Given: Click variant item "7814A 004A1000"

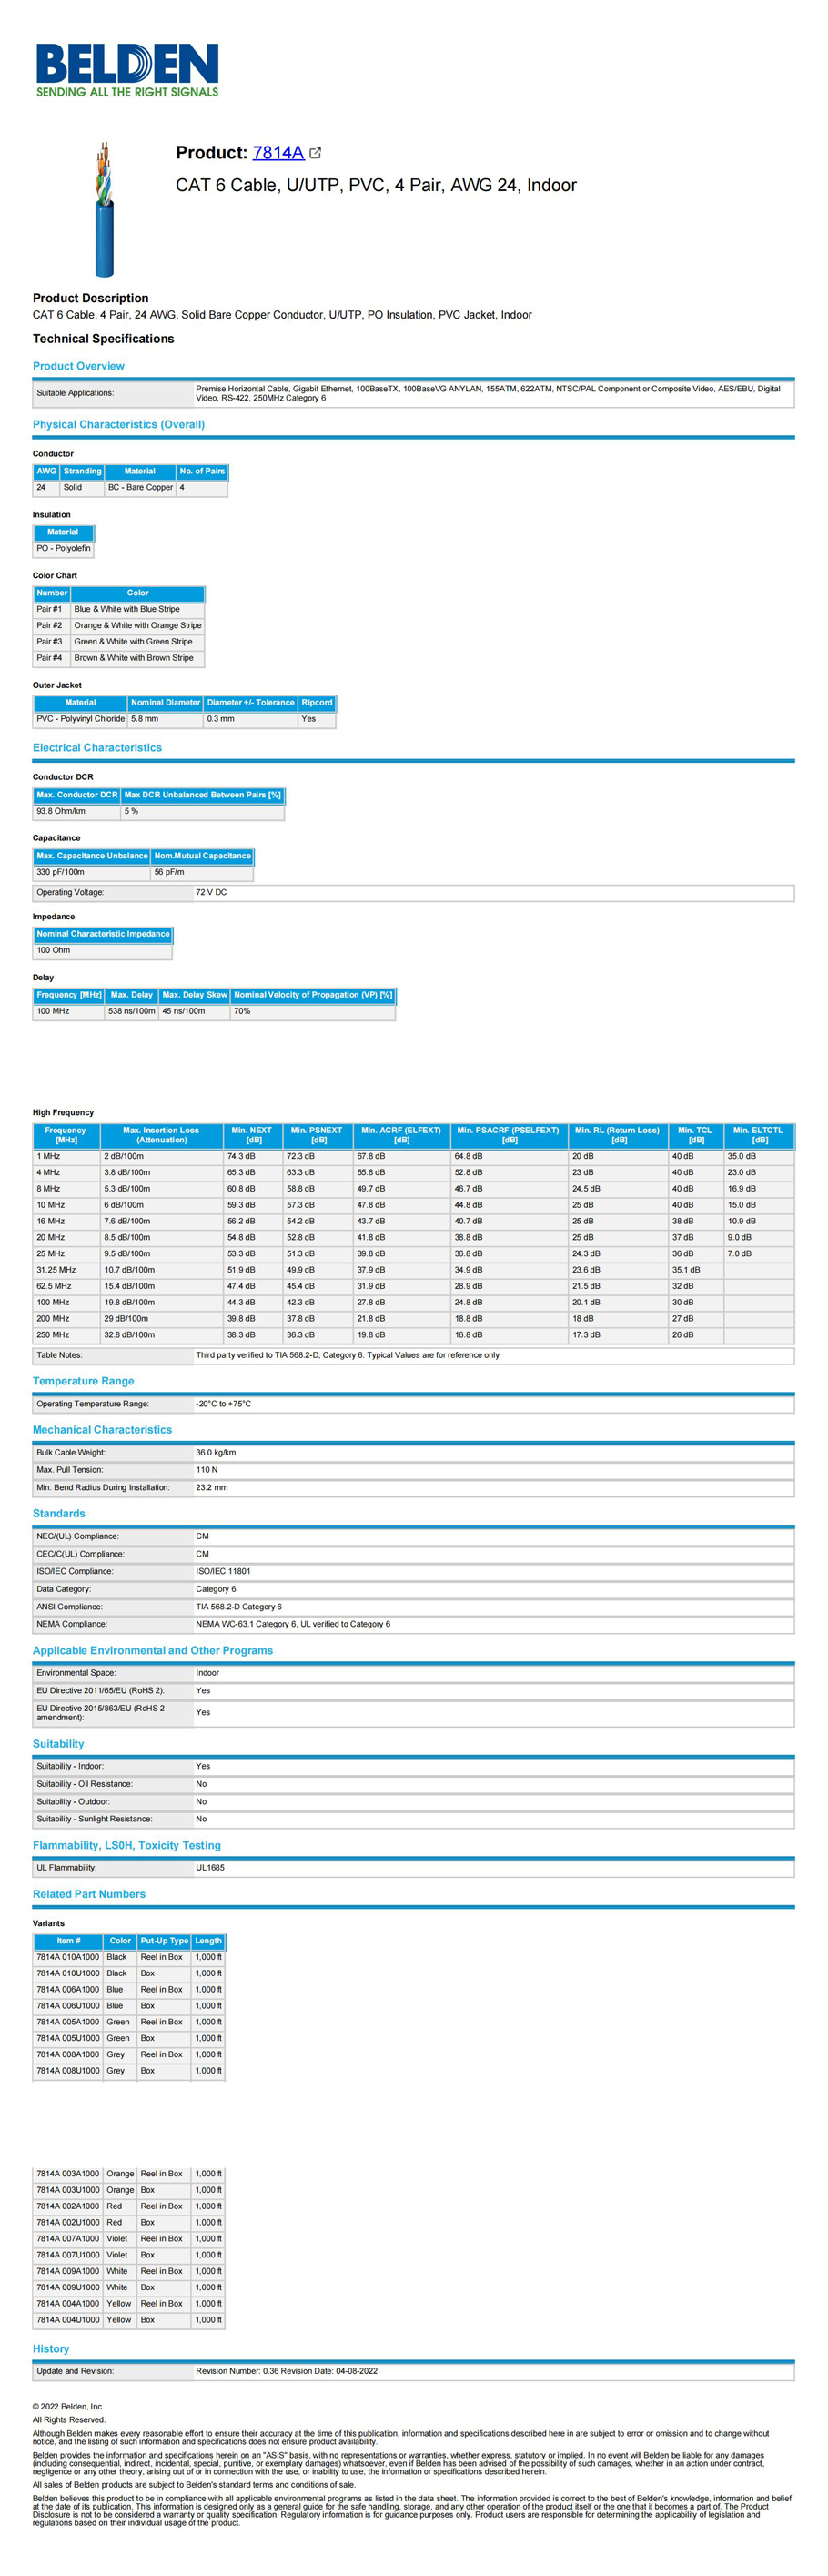Looking at the screenshot, I should pyautogui.click(x=68, y=2305).
